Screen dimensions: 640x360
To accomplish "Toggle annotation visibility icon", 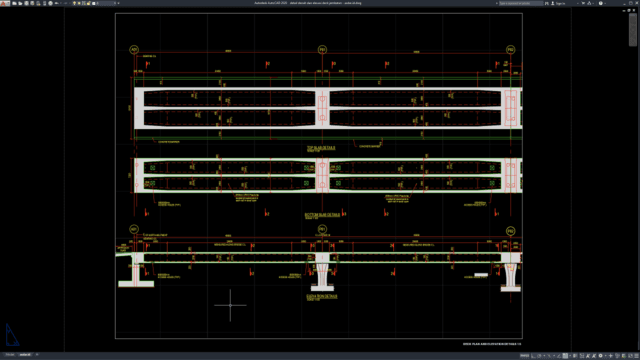I will (x=588, y=356).
